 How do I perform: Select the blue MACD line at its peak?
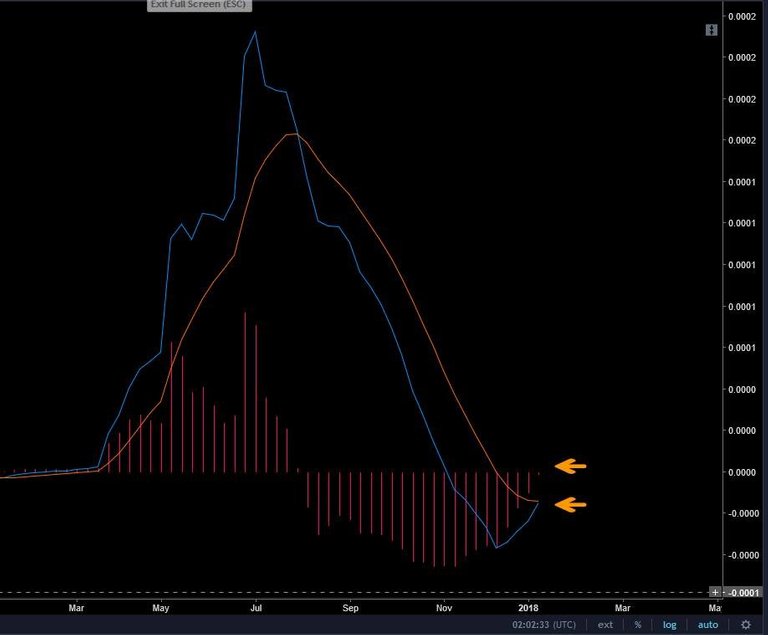click(x=255, y=33)
